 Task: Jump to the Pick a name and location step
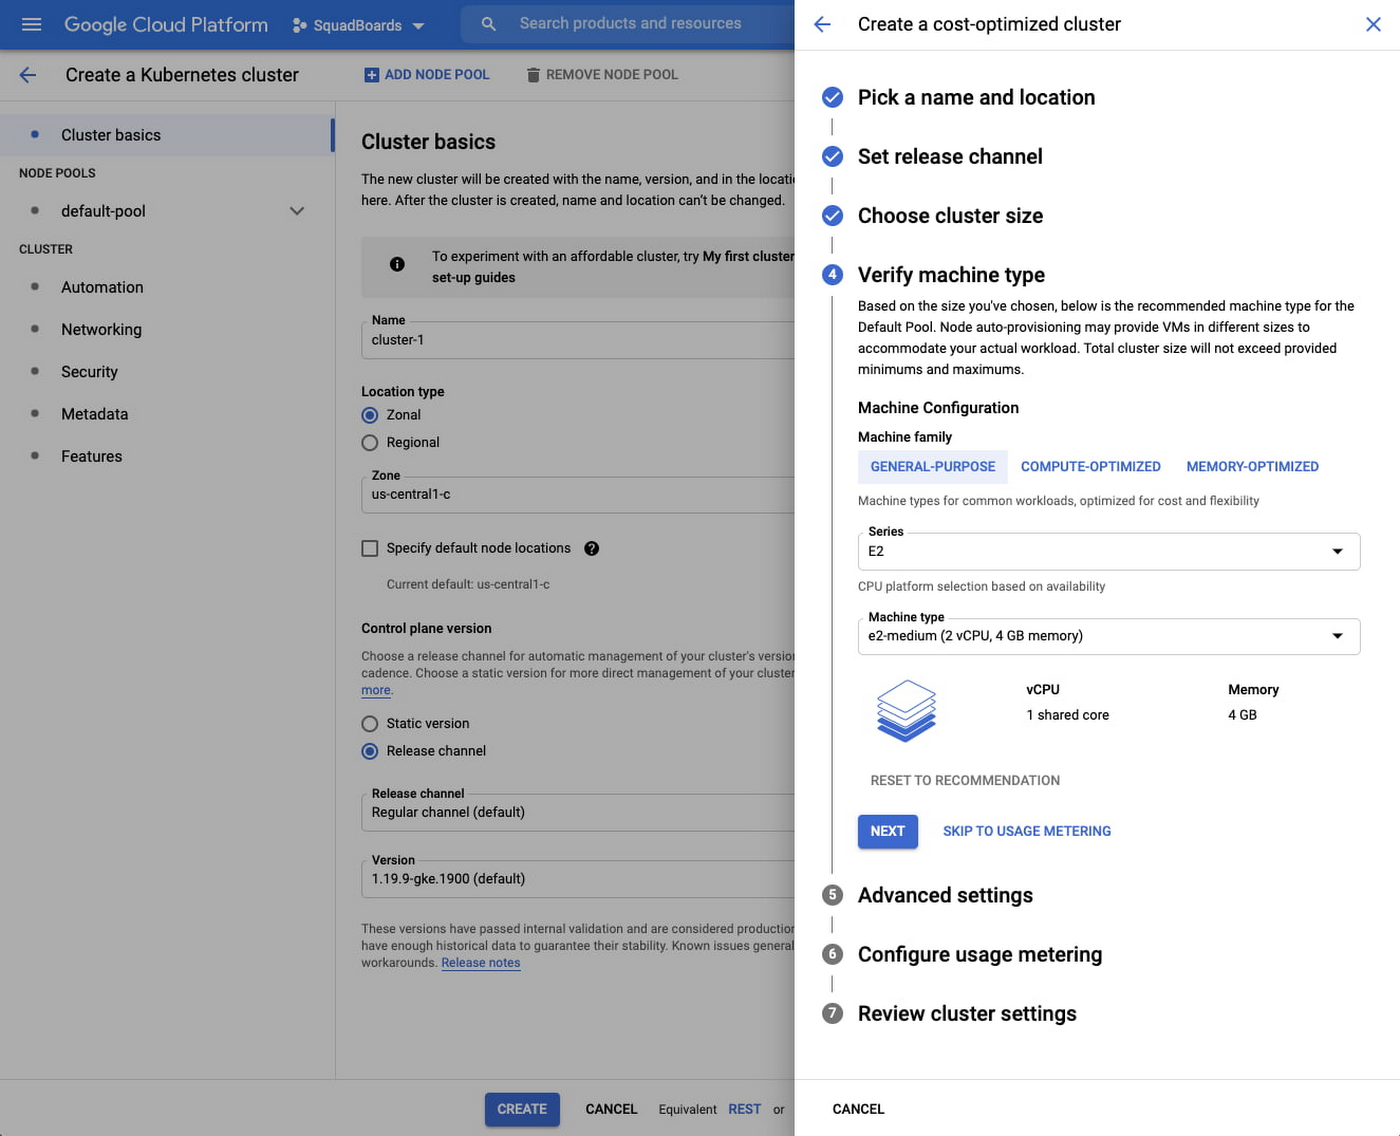(976, 97)
